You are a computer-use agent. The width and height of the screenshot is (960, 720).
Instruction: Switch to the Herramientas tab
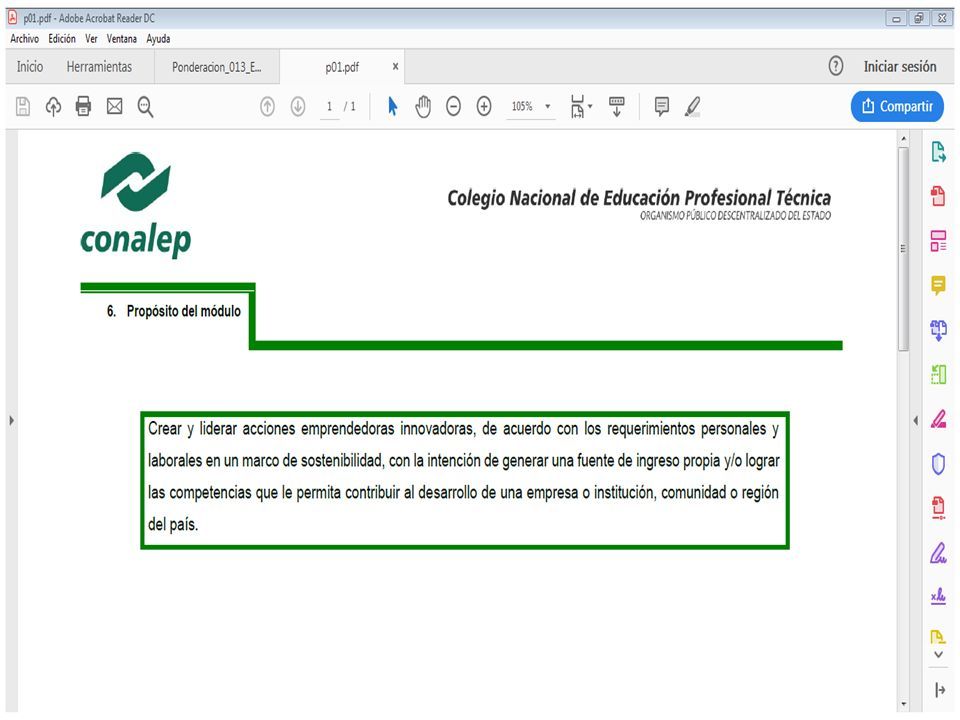click(99, 66)
